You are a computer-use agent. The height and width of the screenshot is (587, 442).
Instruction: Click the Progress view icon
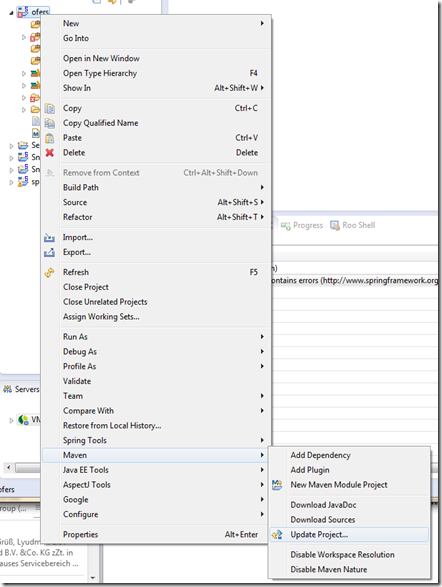286,226
